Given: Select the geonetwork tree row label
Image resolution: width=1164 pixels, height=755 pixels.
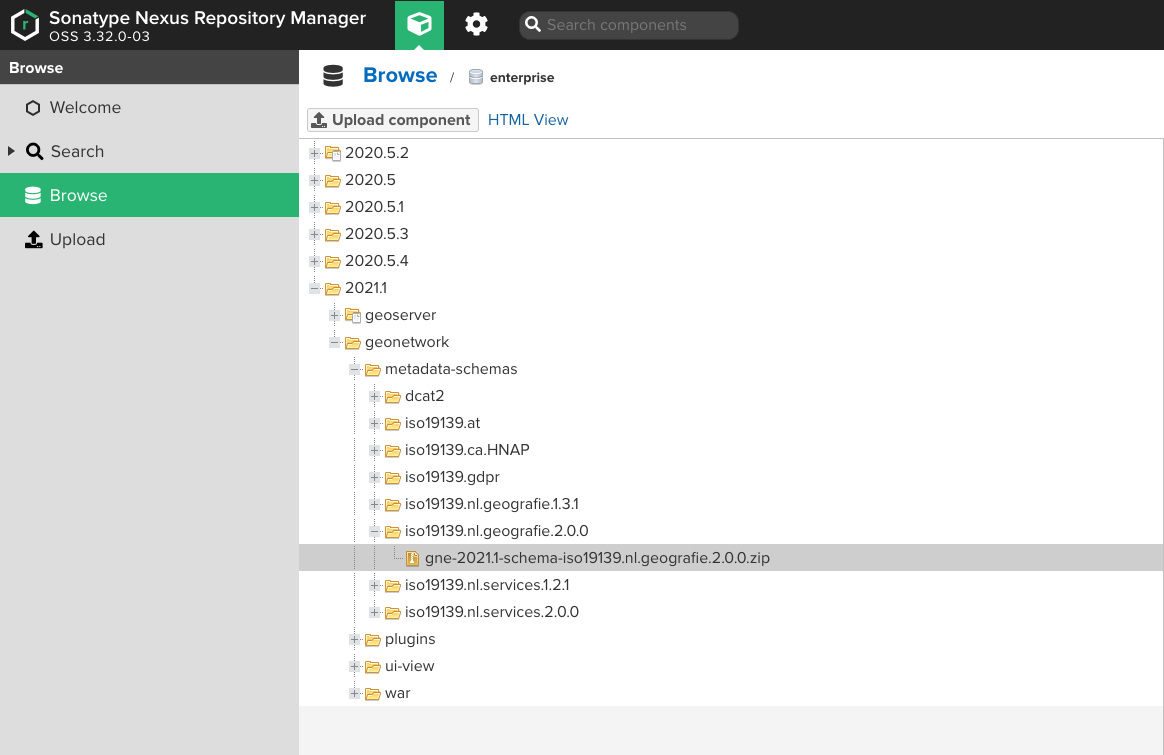Looking at the screenshot, I should click(x=407, y=342).
